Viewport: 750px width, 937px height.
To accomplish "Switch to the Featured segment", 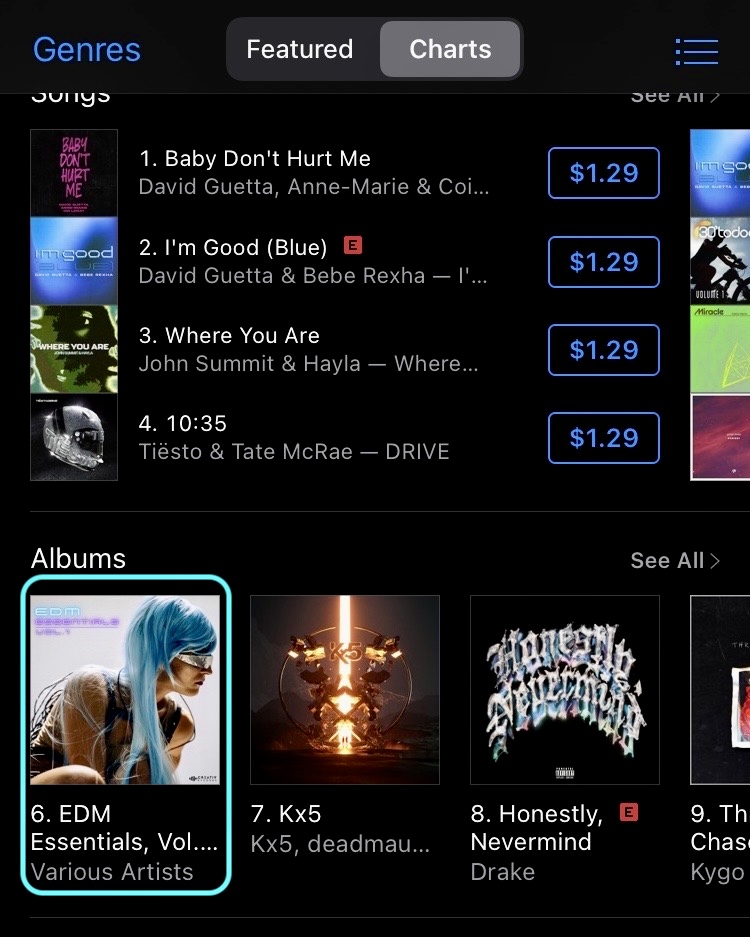I will (x=300, y=49).
